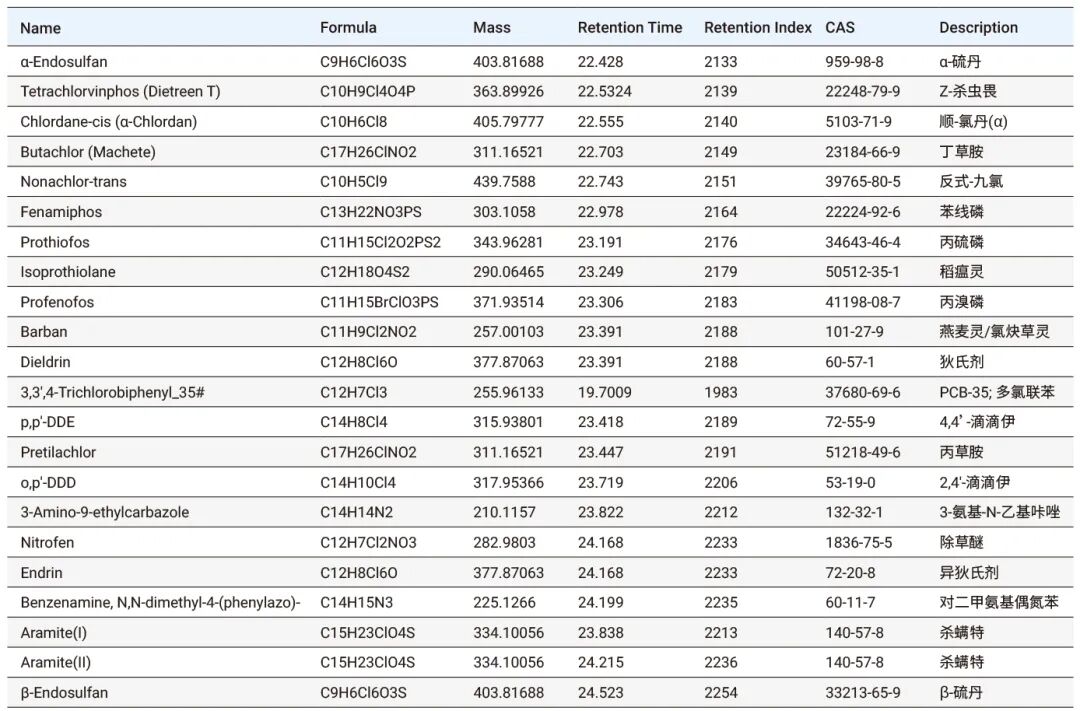Select the β-Endosulfan name cell
Screen dimensions: 1080x711
(x=64, y=692)
